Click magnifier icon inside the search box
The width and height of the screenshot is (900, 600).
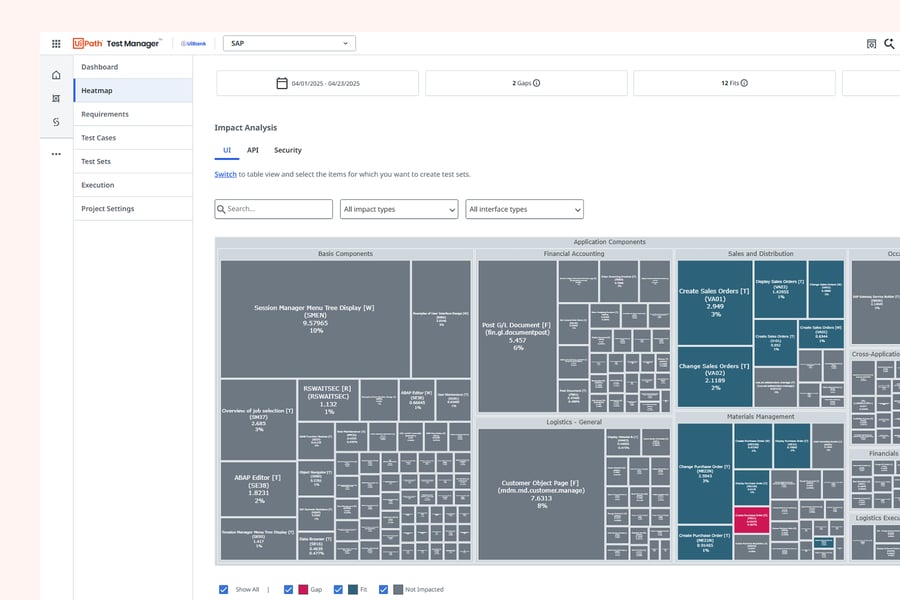tap(221, 209)
